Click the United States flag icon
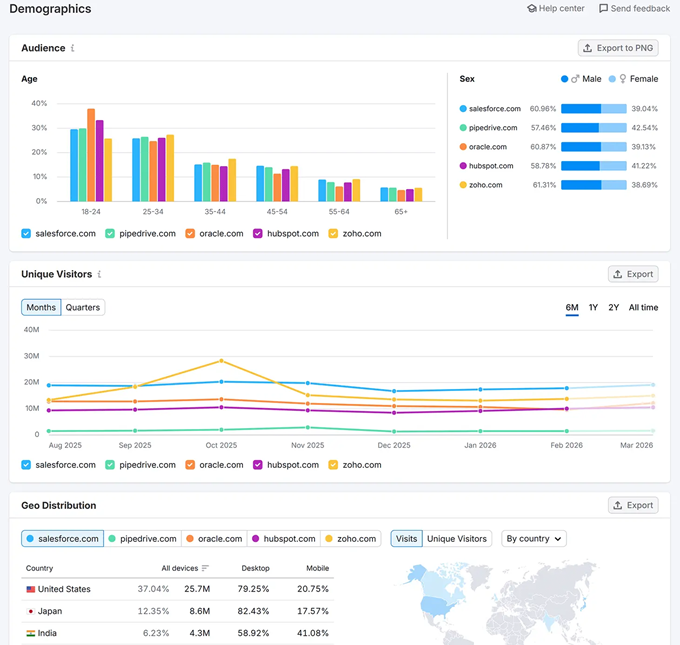This screenshot has width=680, height=645. [30, 589]
